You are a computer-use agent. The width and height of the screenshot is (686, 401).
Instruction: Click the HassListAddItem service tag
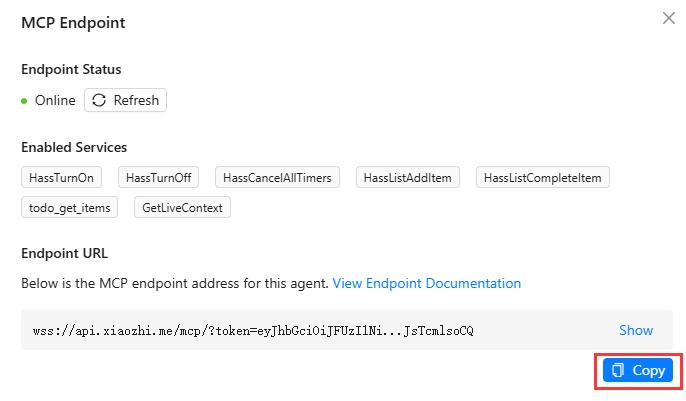pos(408,177)
